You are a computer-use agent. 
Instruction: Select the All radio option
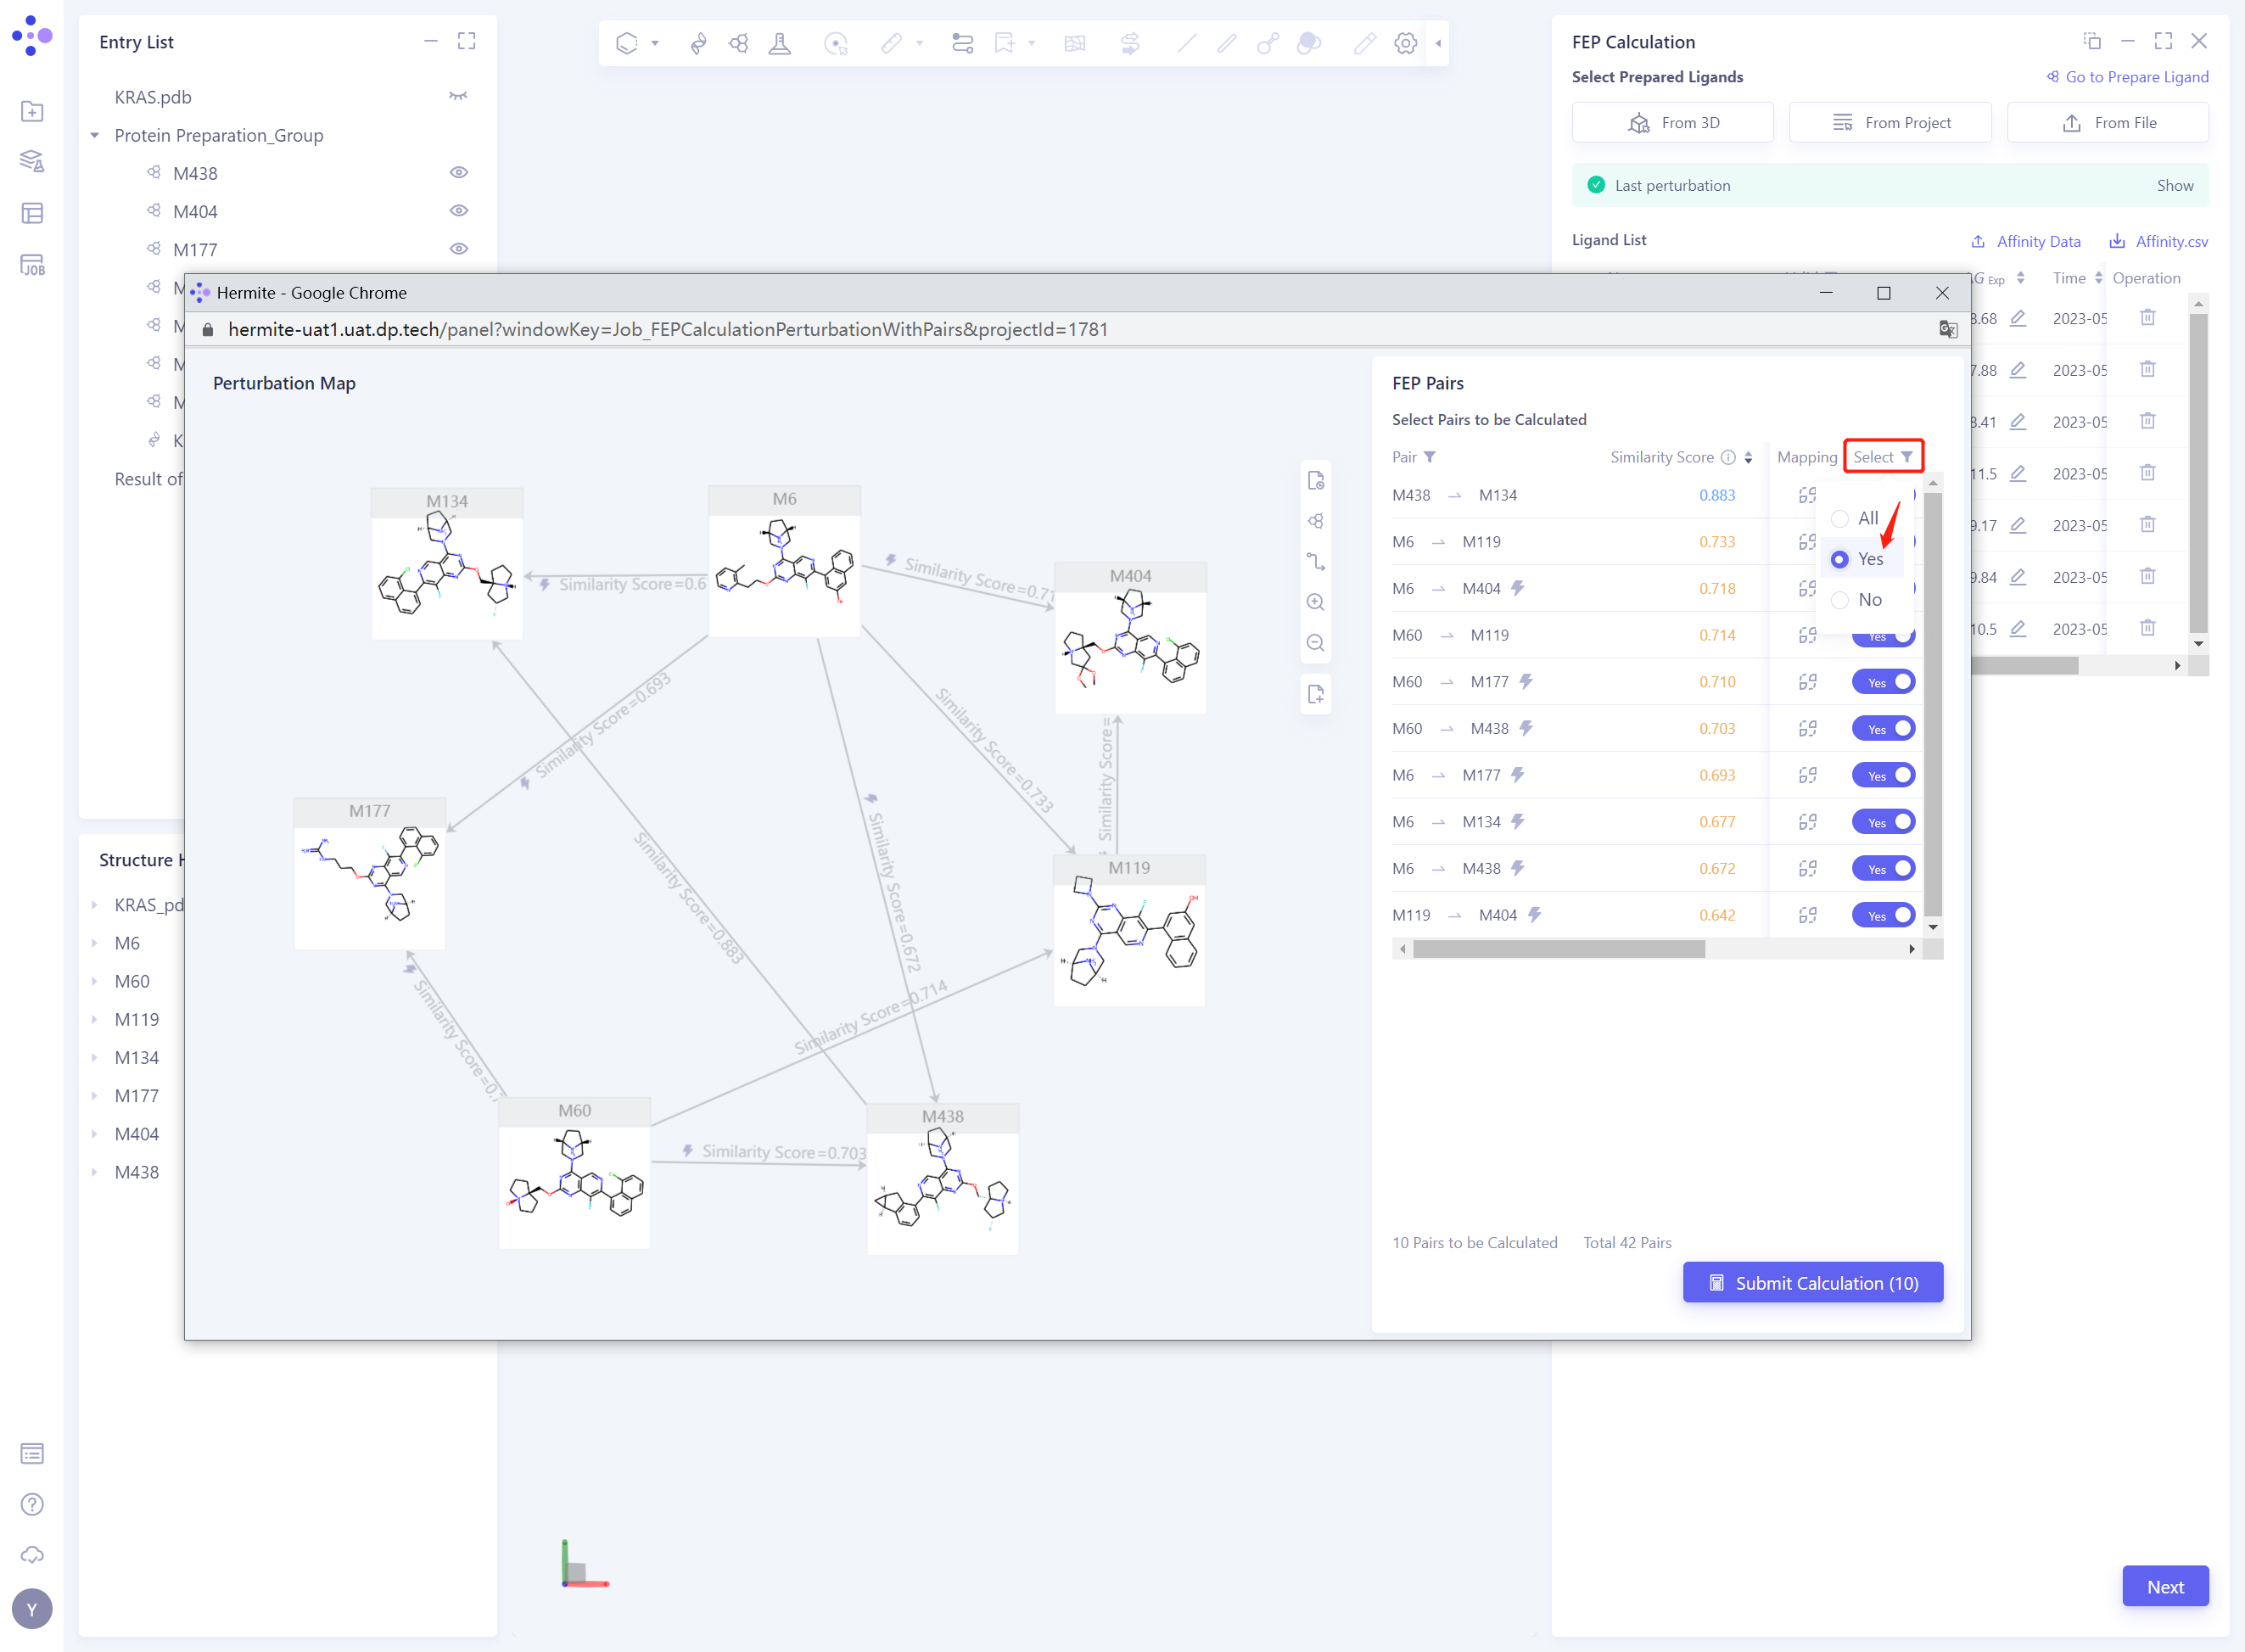point(1840,518)
